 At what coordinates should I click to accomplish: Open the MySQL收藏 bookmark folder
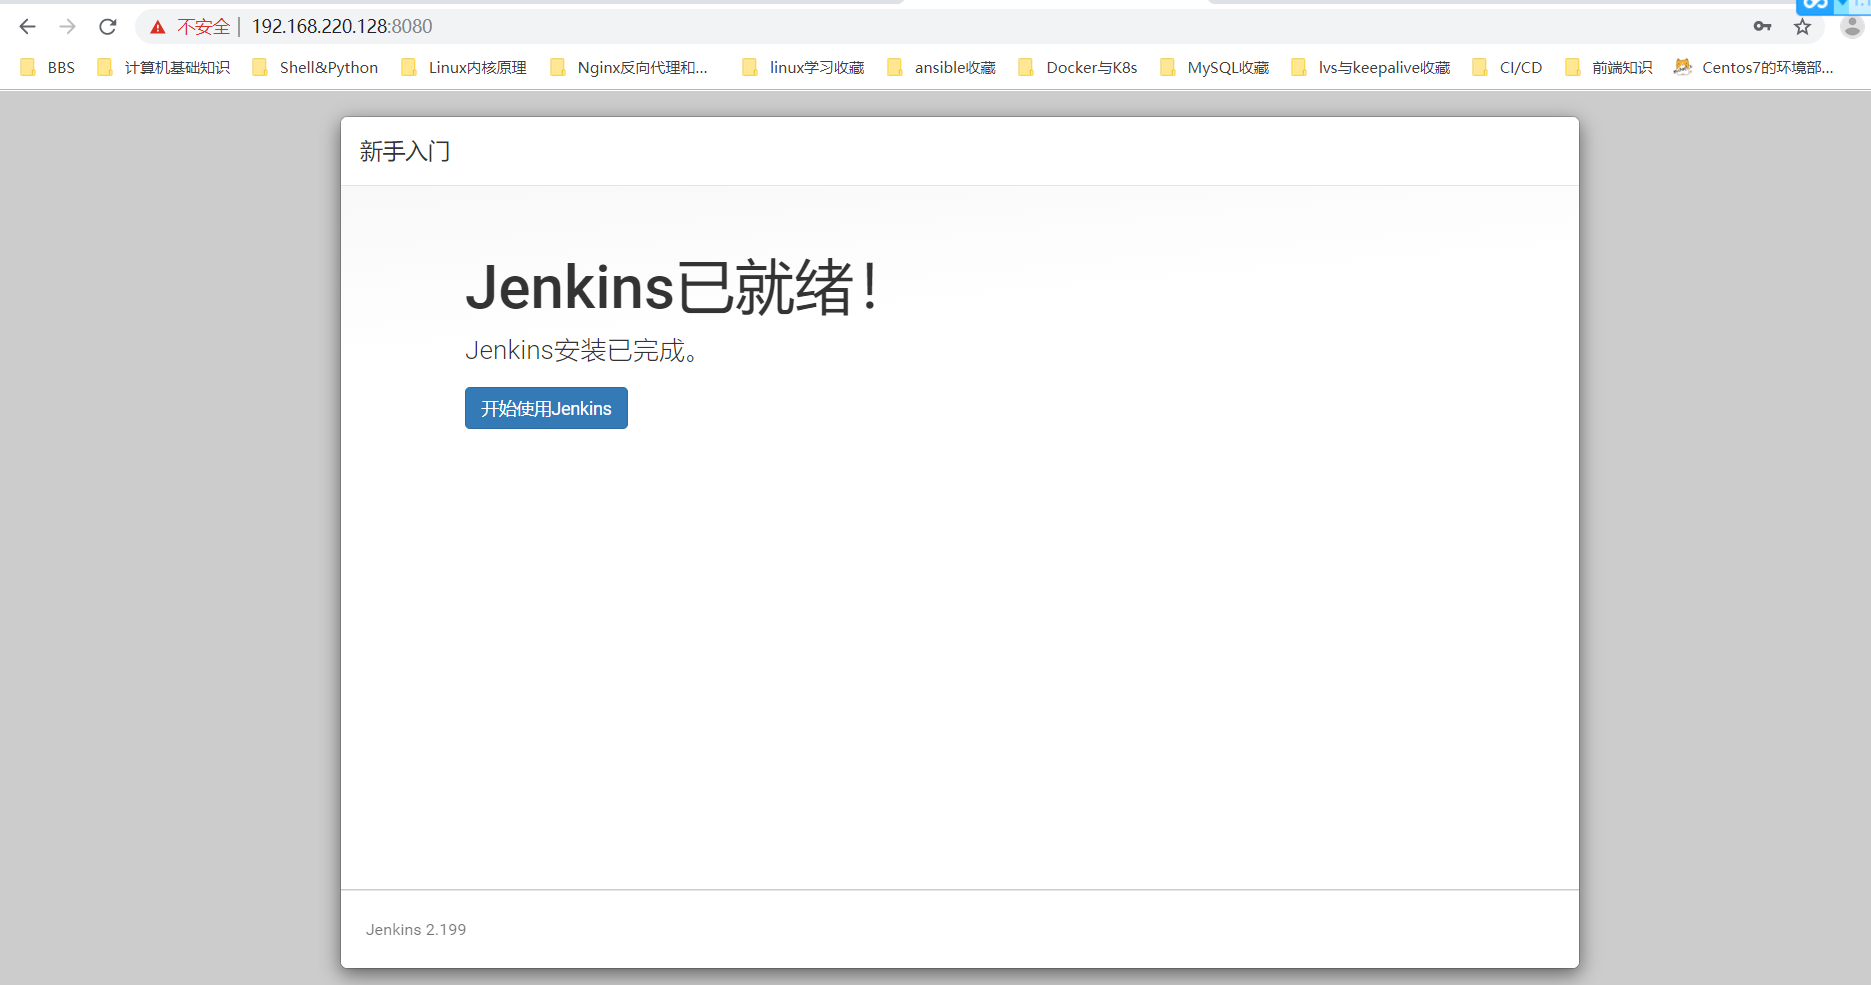1215,67
